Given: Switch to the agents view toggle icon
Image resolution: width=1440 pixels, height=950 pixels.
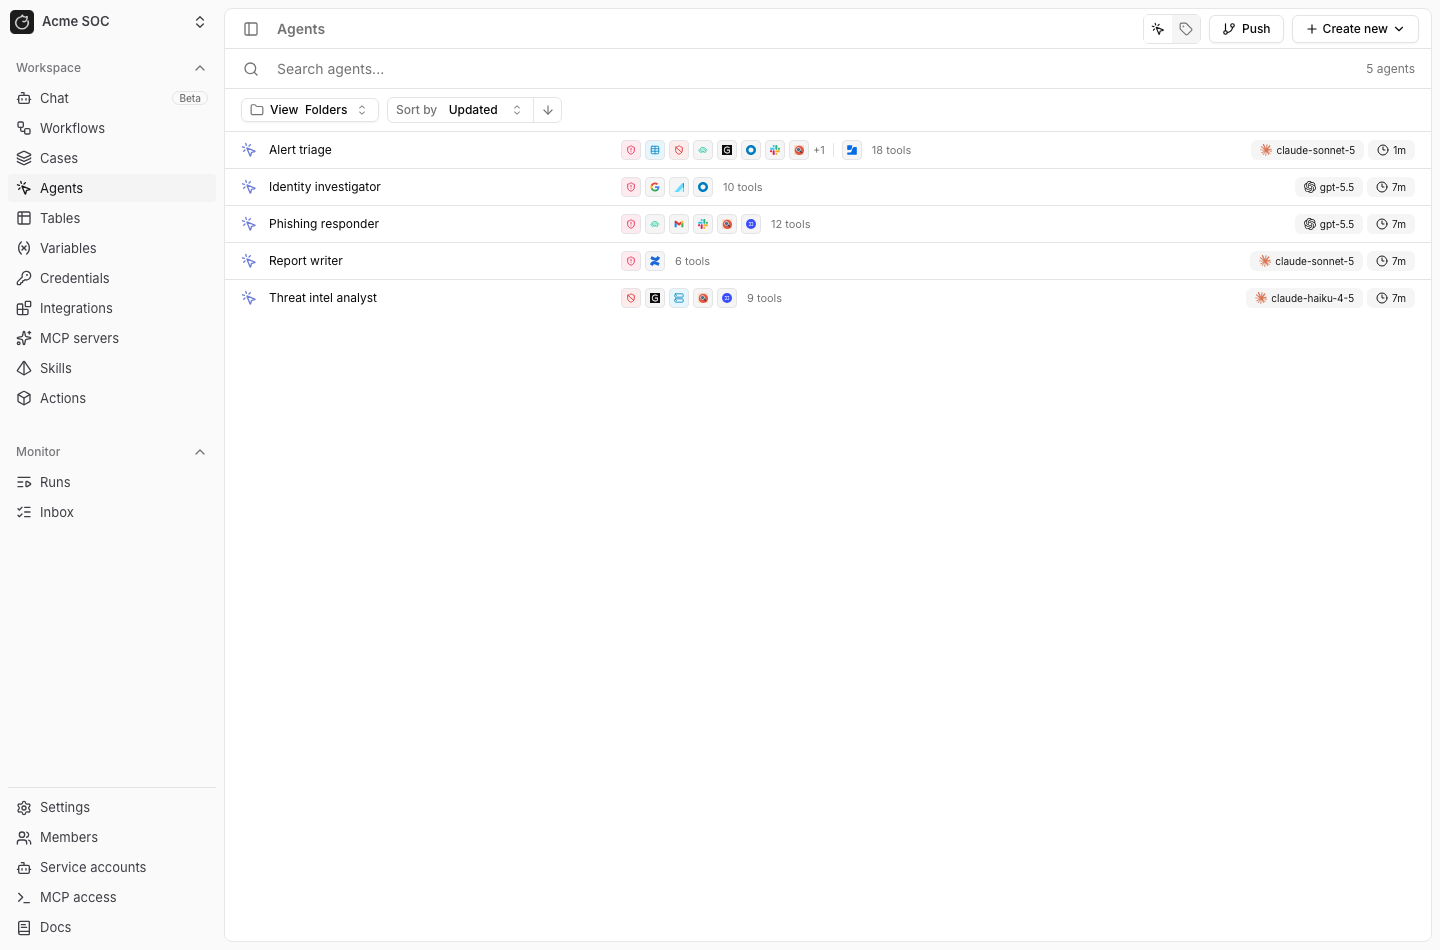Looking at the screenshot, I should point(1158,29).
